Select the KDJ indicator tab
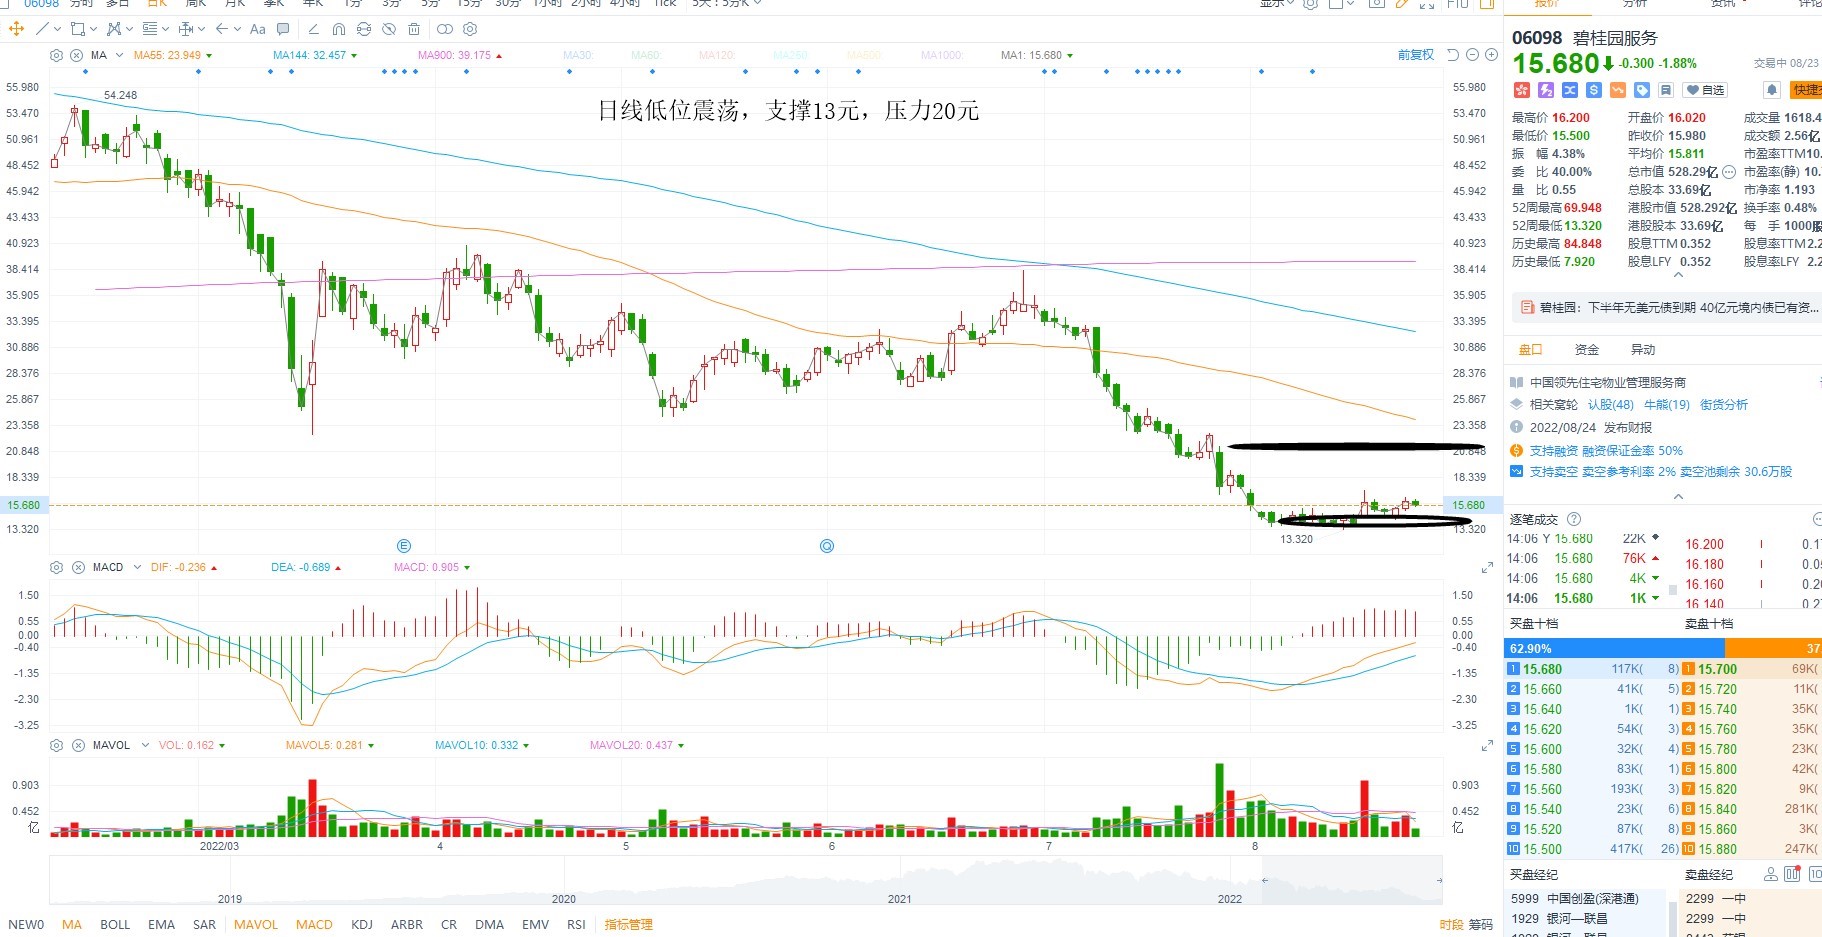 (x=362, y=924)
